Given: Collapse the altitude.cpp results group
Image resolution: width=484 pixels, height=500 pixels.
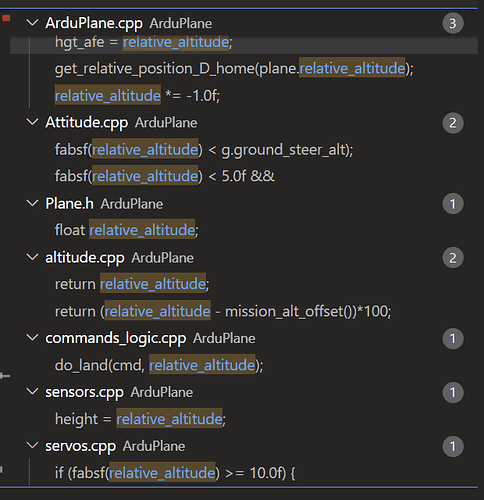Looking at the screenshot, I should tap(32, 257).
